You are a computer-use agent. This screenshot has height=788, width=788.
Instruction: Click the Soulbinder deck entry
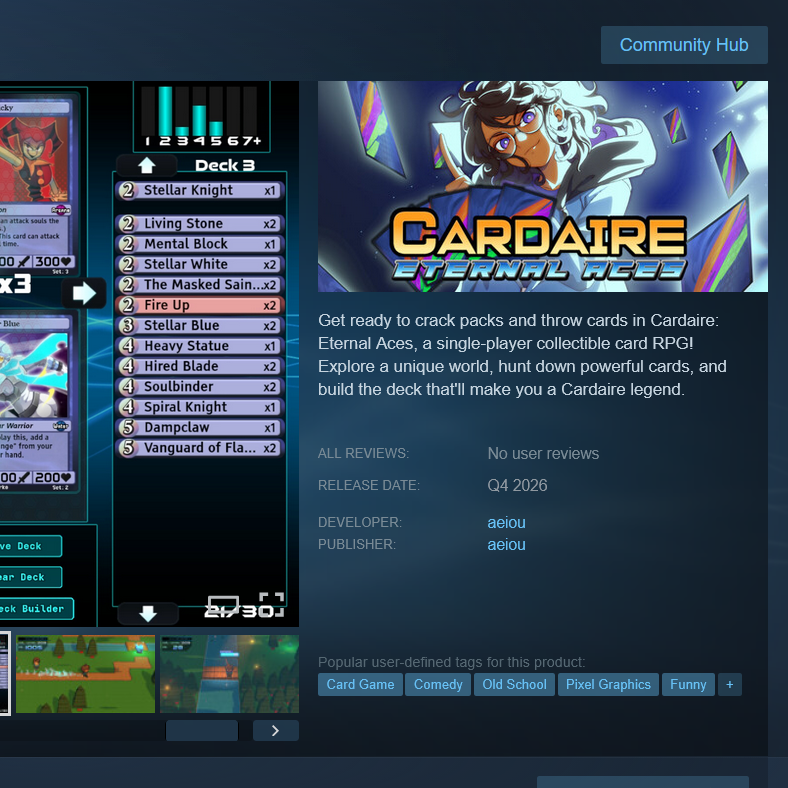(x=201, y=387)
